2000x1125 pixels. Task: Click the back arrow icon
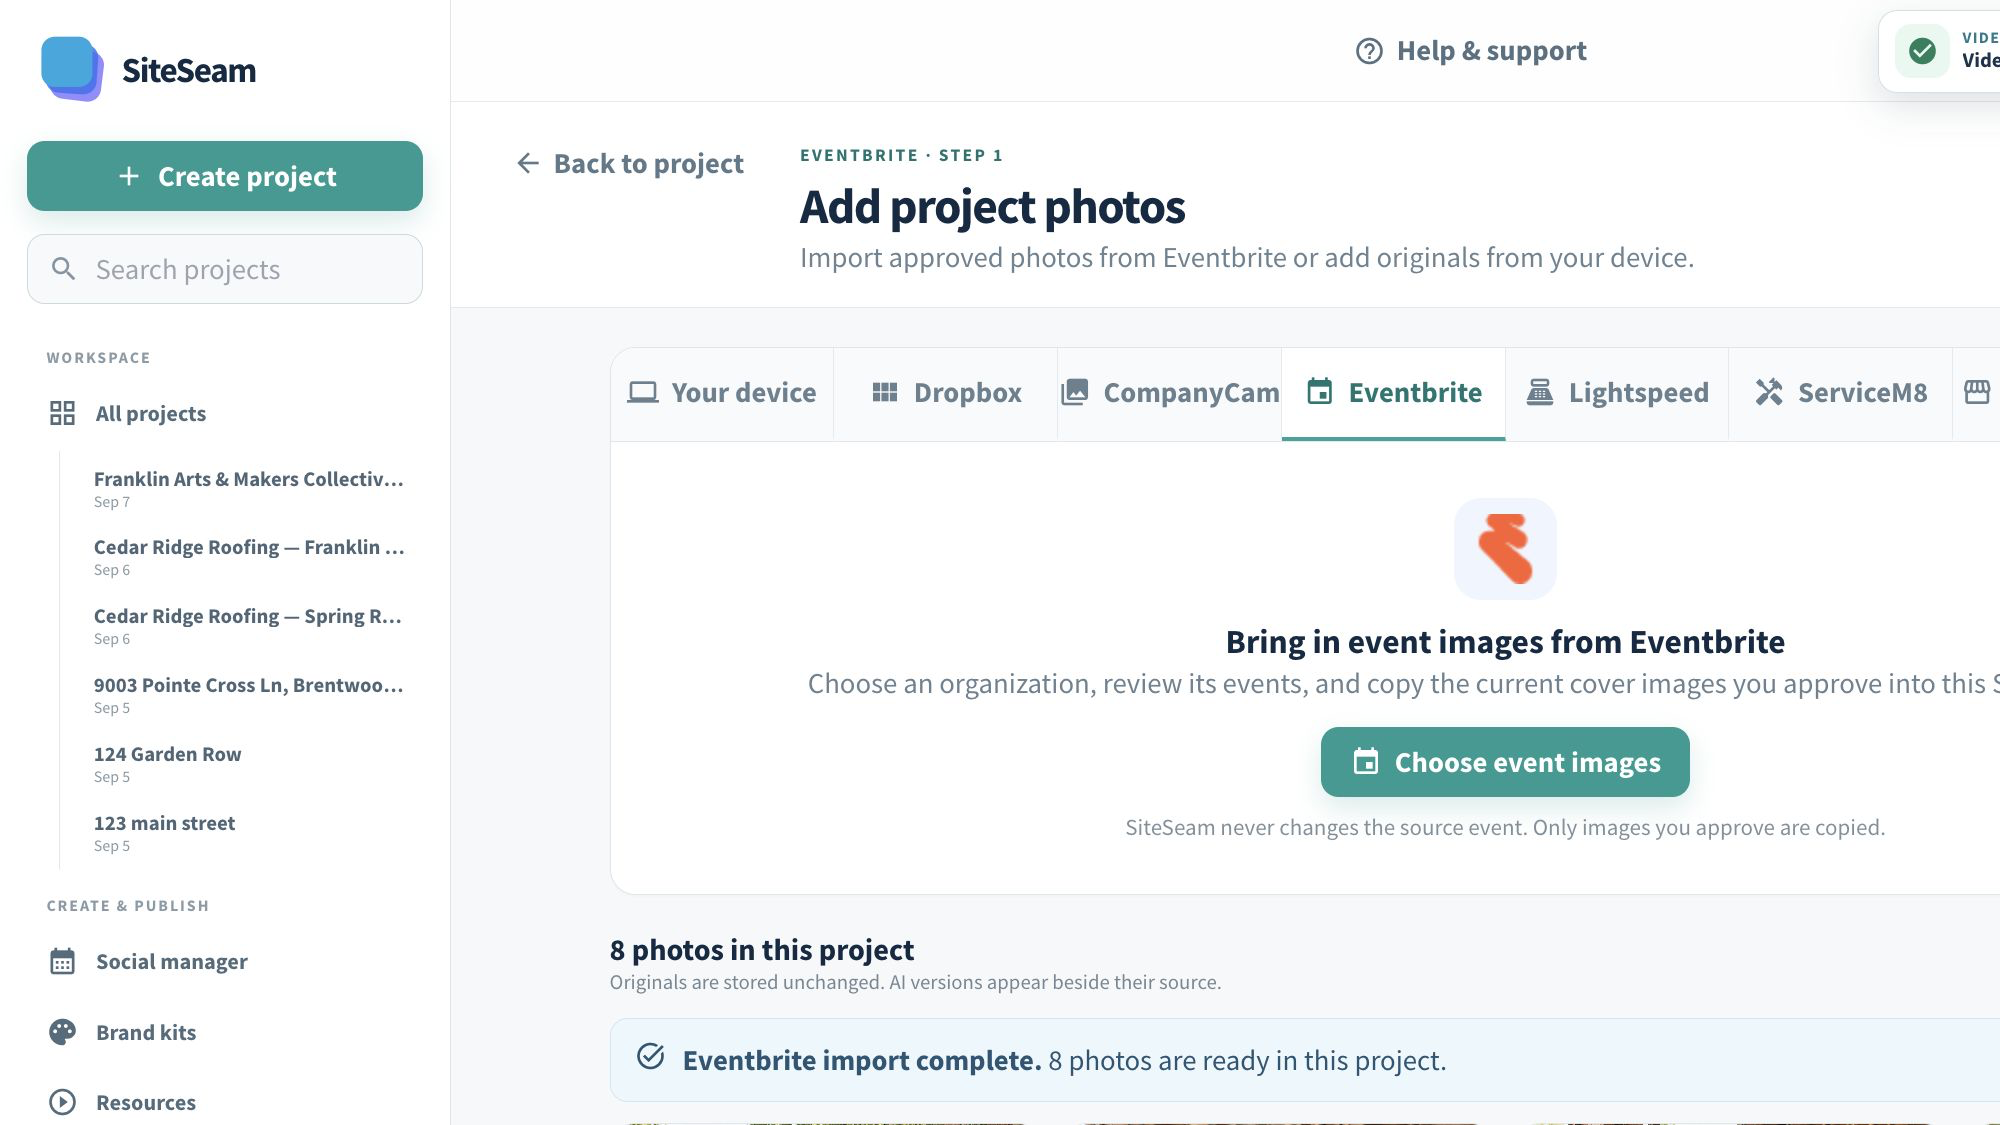[x=528, y=163]
